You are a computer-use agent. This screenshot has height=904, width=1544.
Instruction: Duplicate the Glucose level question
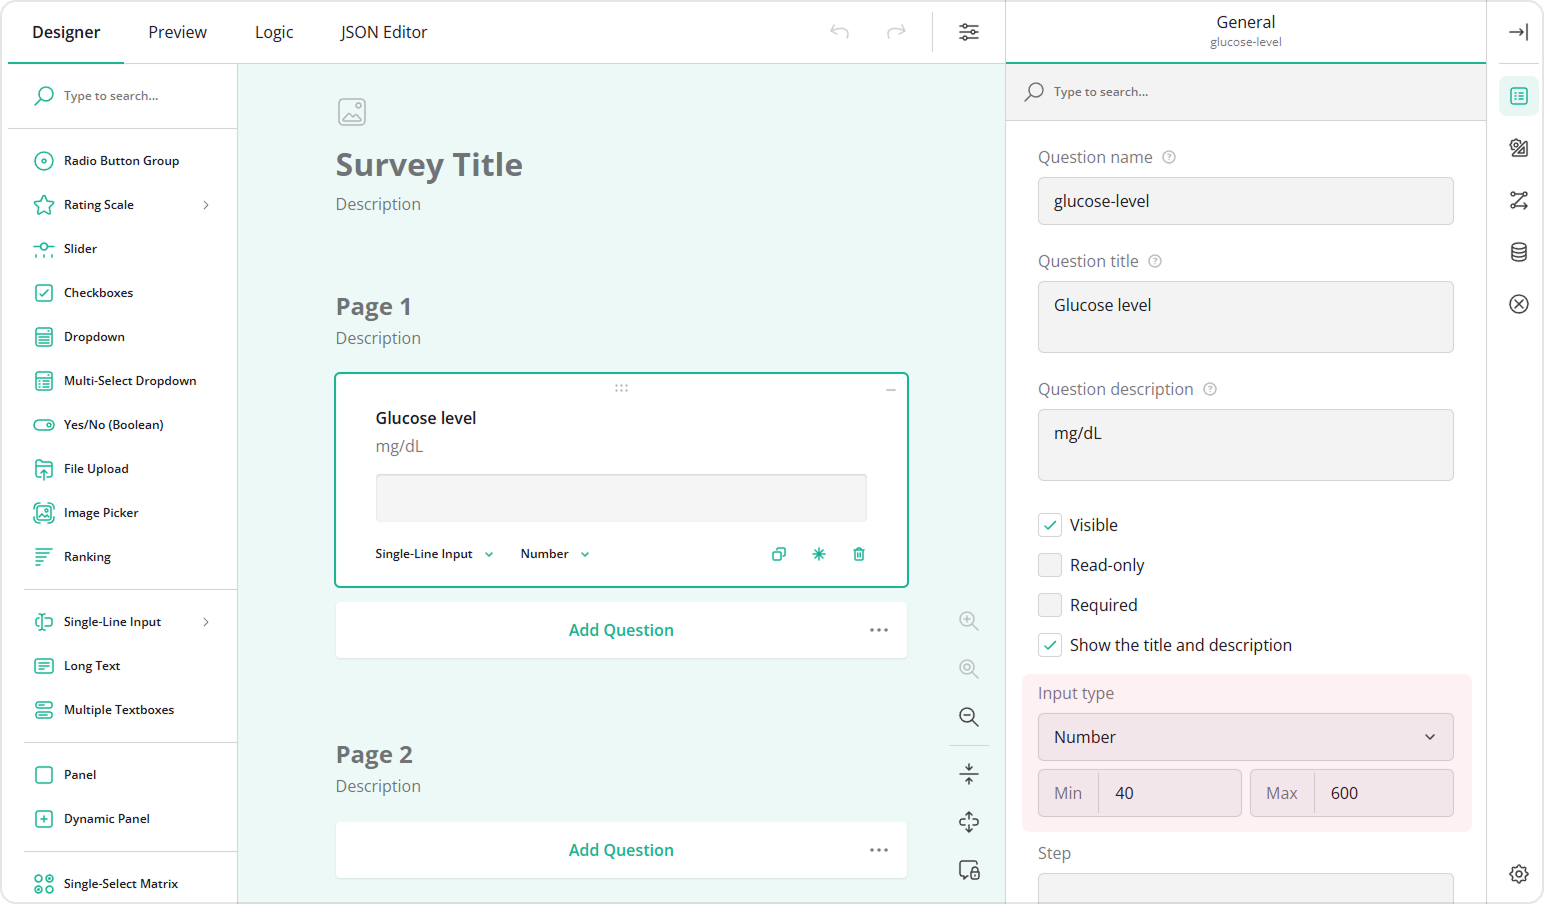coord(778,553)
